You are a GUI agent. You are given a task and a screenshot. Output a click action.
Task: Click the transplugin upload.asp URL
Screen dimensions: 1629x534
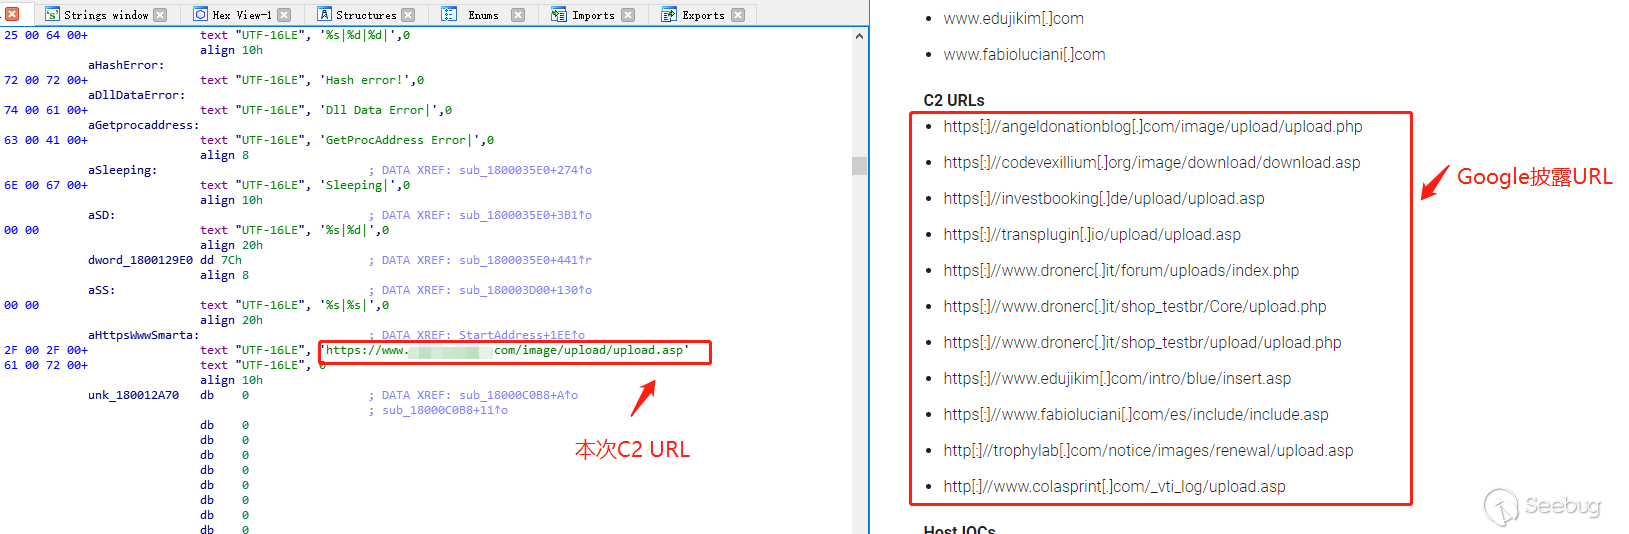1092,234
